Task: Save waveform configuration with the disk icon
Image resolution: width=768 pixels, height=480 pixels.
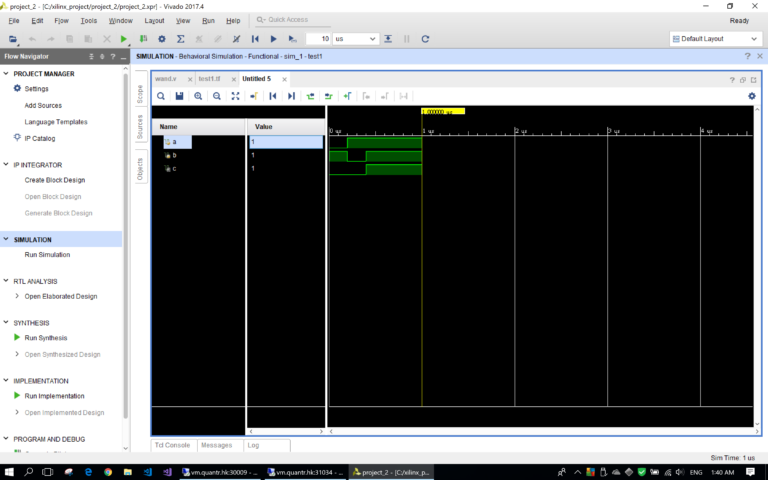Action: (179, 96)
